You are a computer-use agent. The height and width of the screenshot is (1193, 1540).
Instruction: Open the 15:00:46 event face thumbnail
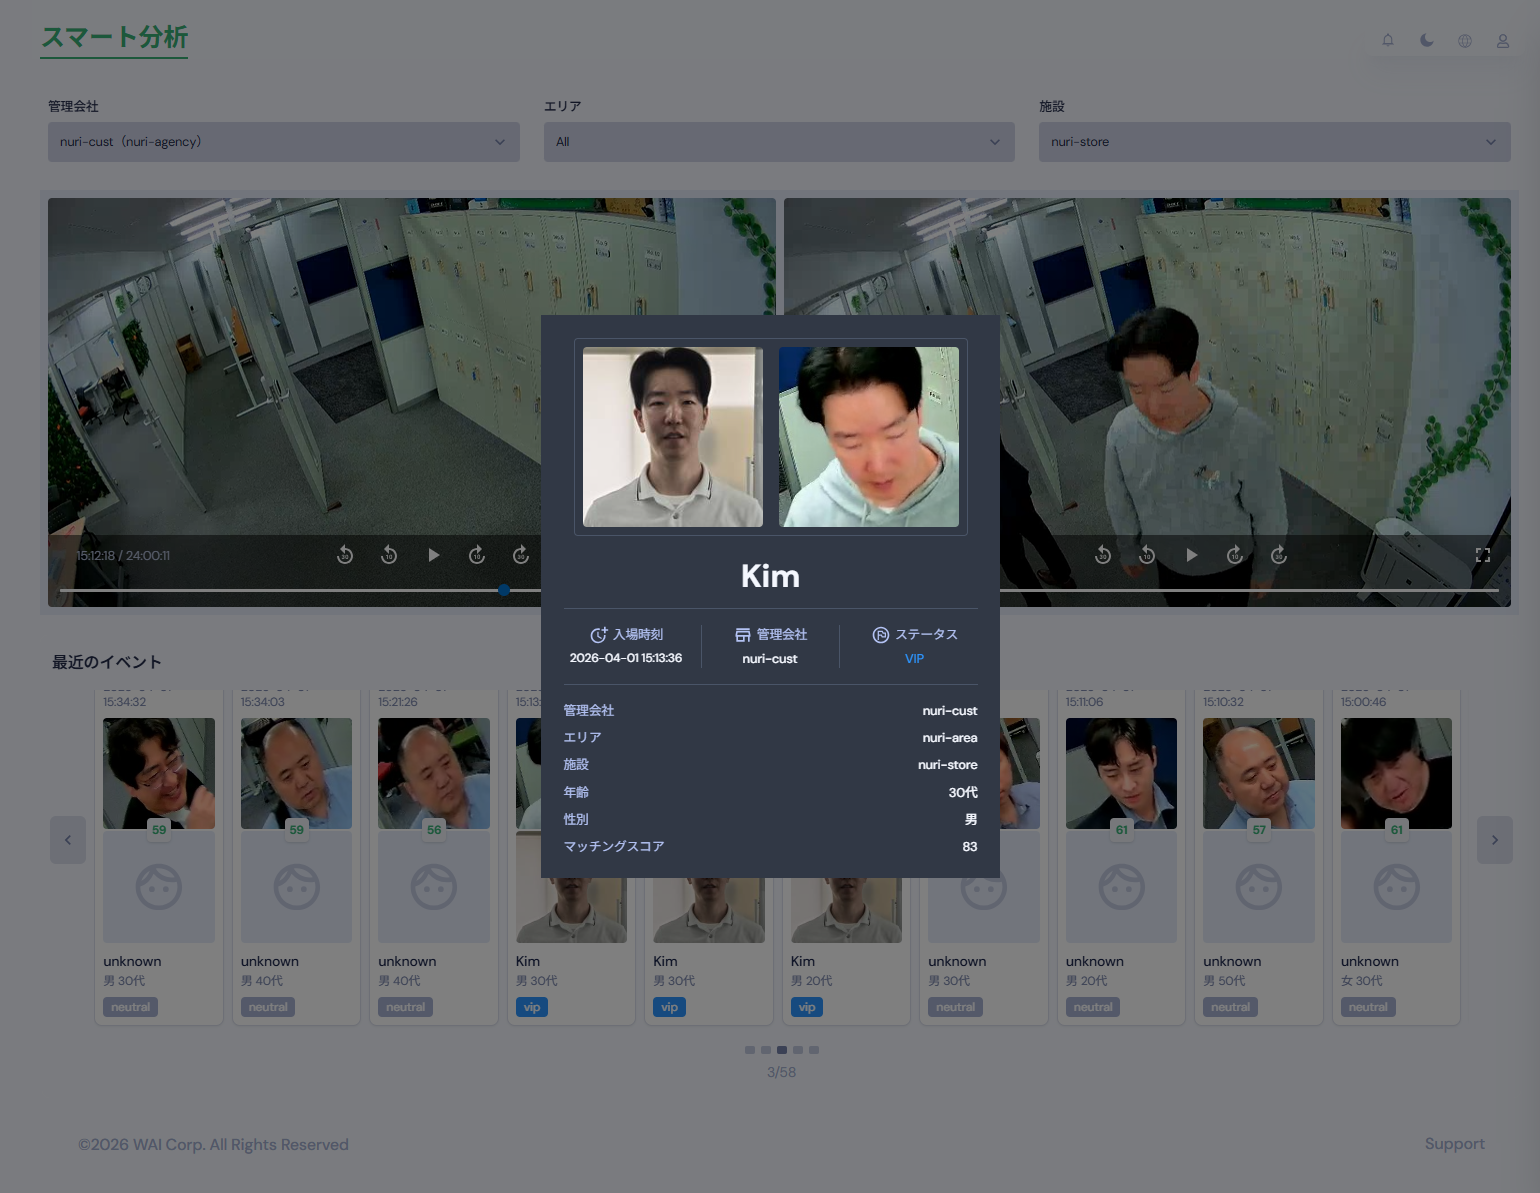pyautogui.click(x=1396, y=773)
